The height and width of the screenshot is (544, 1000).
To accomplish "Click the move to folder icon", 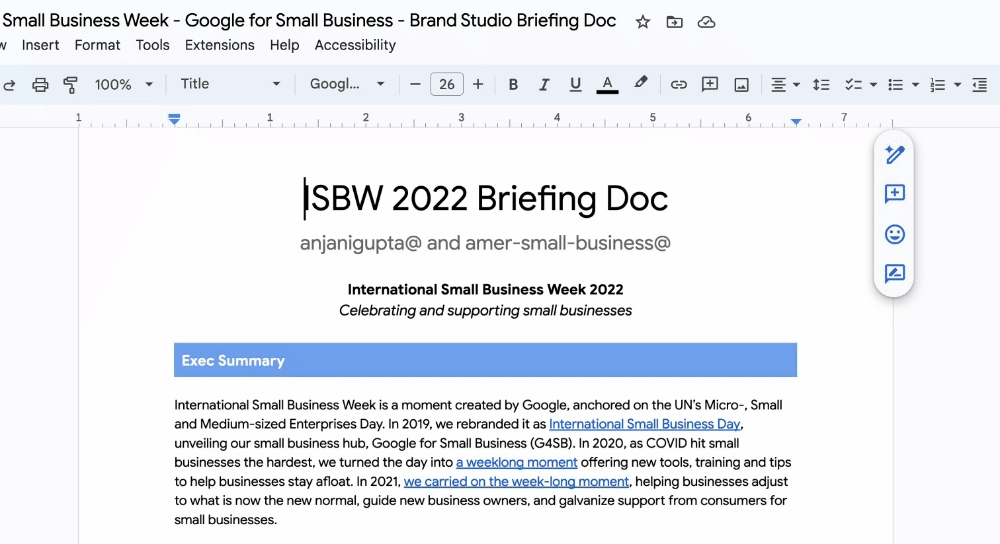I will (675, 22).
